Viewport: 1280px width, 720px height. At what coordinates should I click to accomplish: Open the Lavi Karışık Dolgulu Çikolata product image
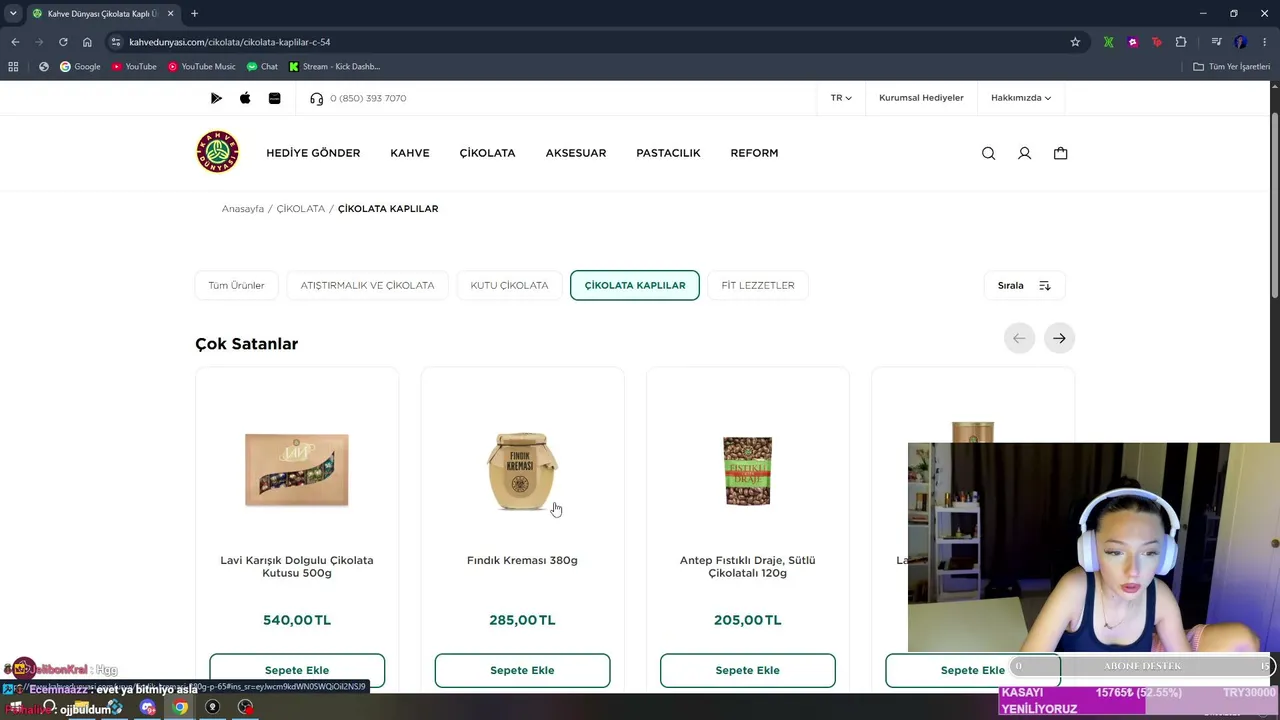297,470
